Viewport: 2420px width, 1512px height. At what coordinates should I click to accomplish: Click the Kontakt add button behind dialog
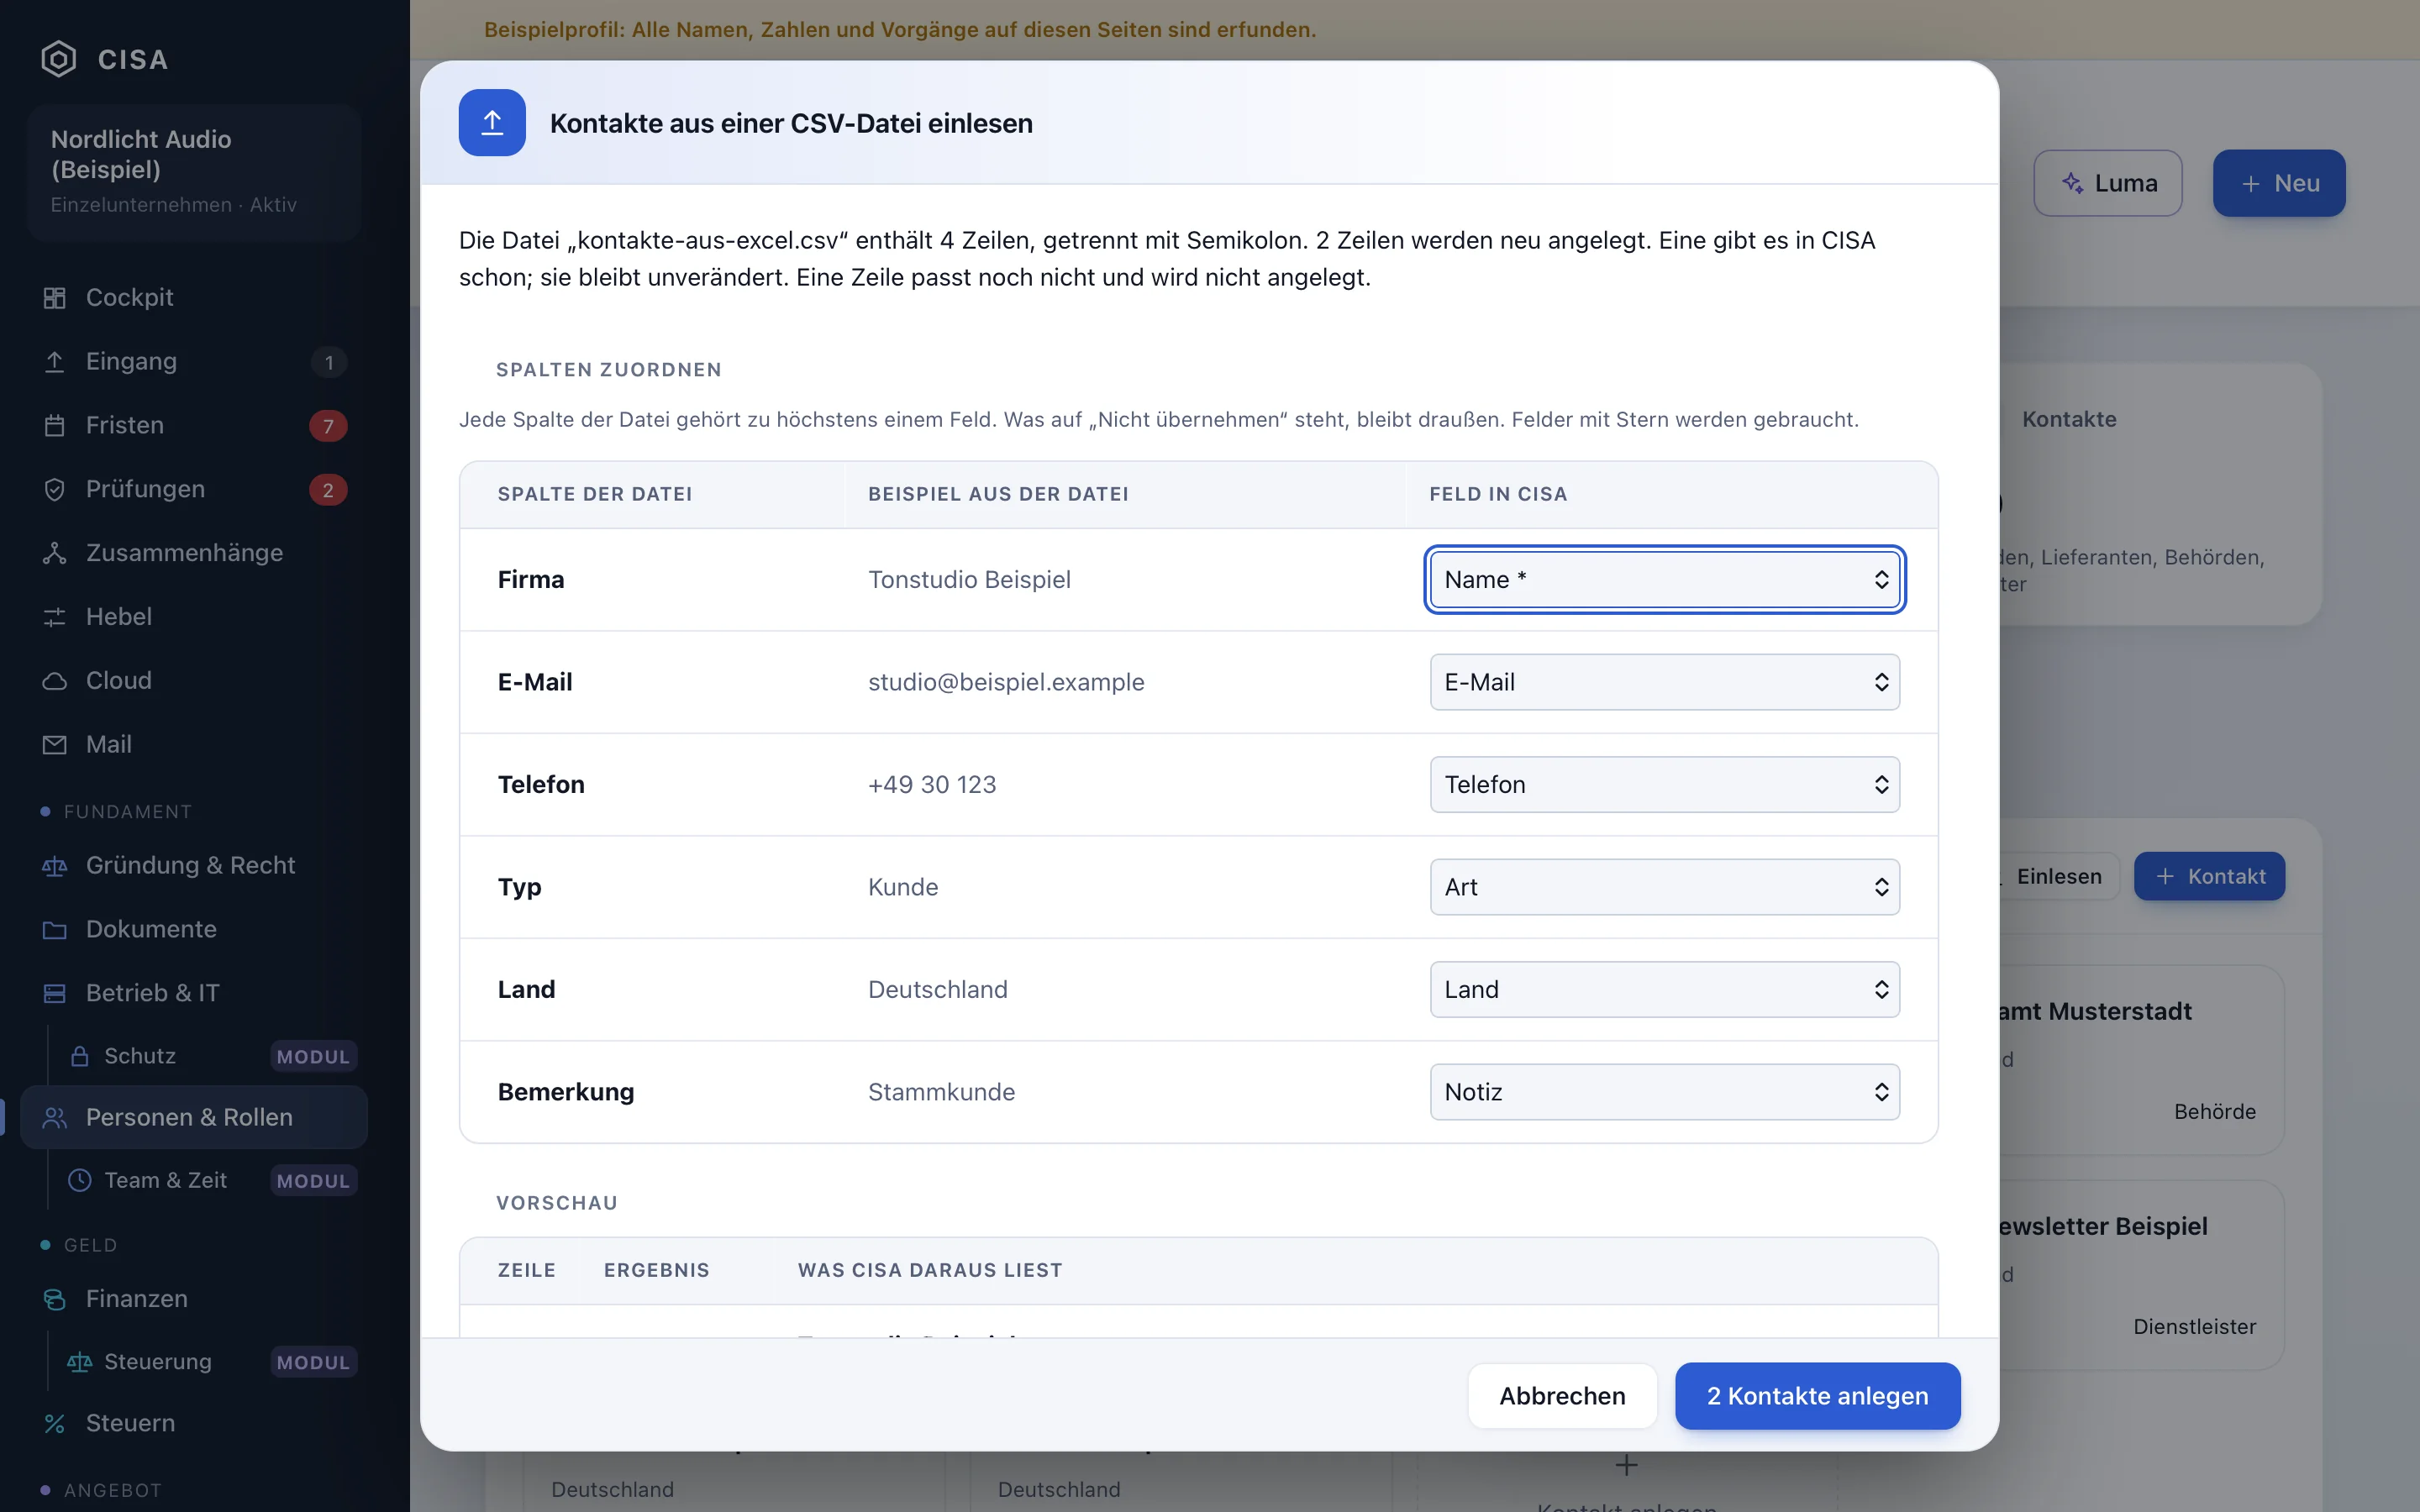pyautogui.click(x=2209, y=876)
